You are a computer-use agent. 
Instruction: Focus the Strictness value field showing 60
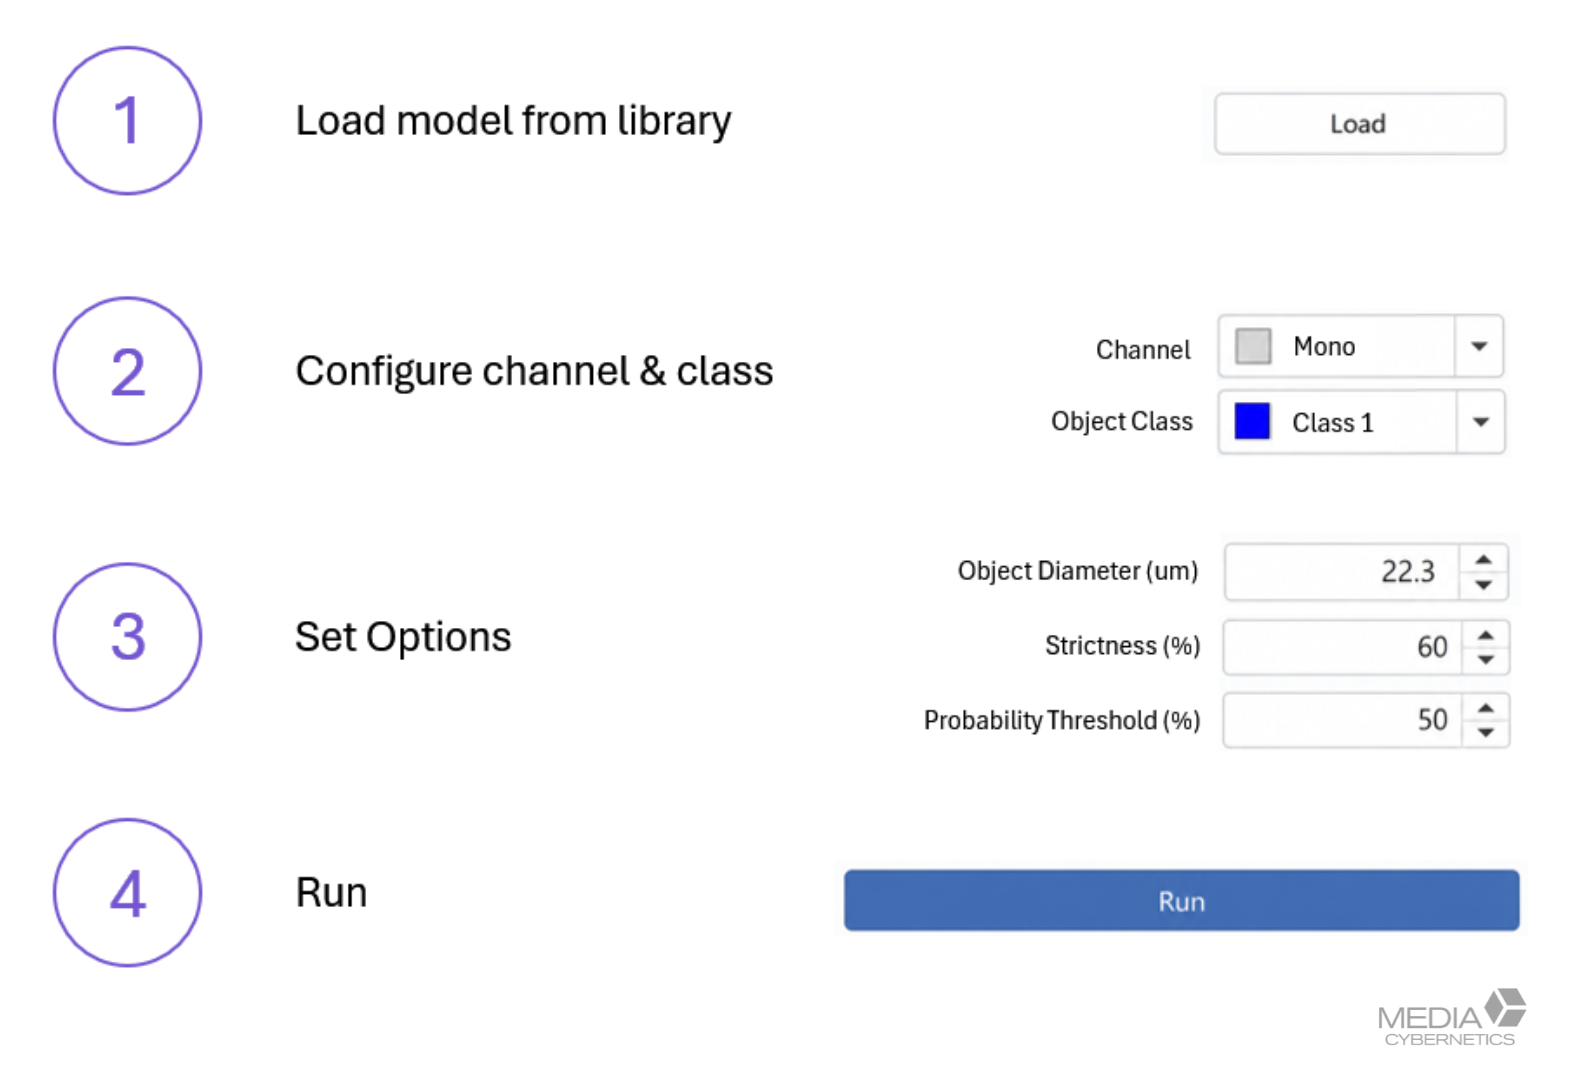1343,647
